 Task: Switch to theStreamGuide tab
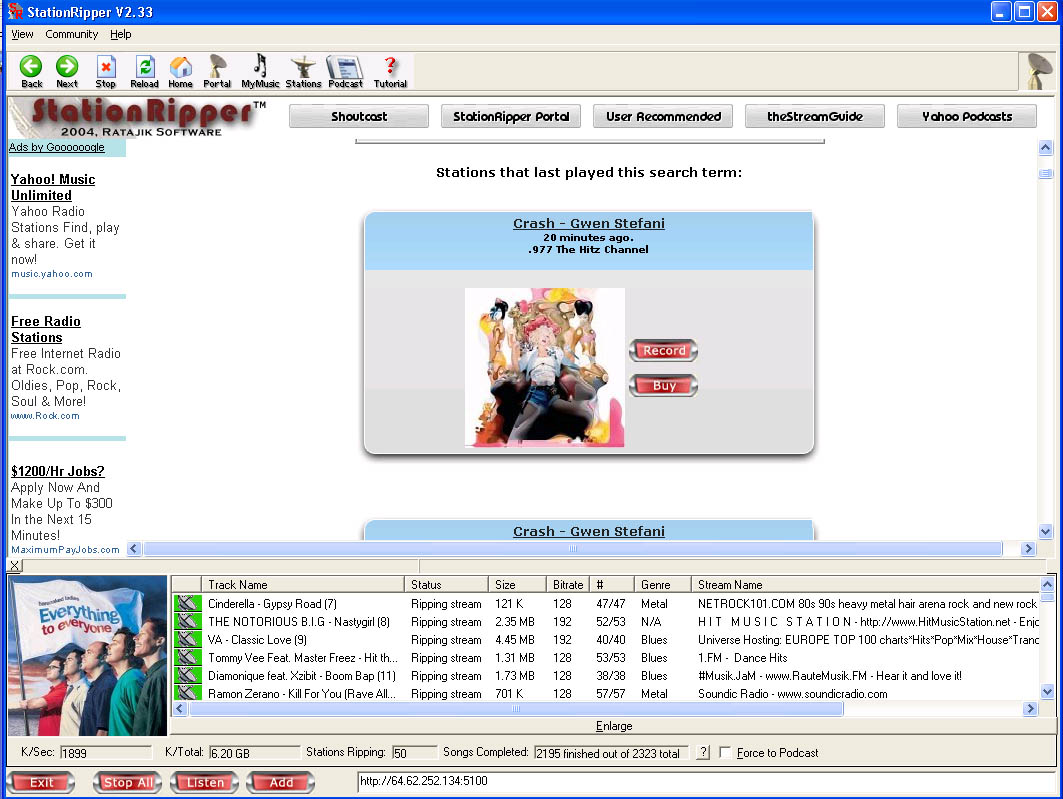click(x=815, y=117)
